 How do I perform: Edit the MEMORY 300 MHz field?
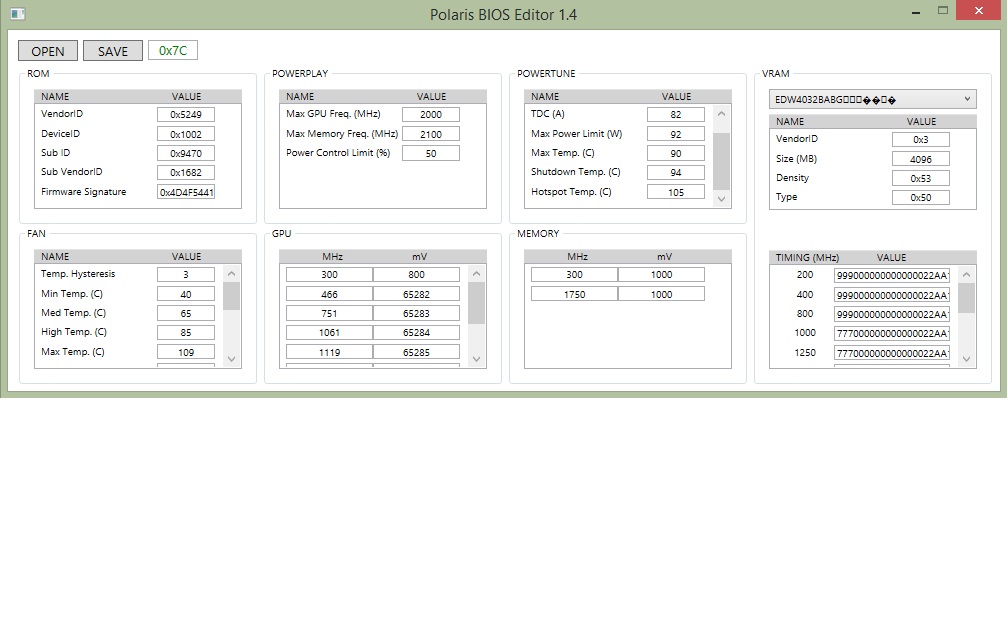[x=574, y=274]
